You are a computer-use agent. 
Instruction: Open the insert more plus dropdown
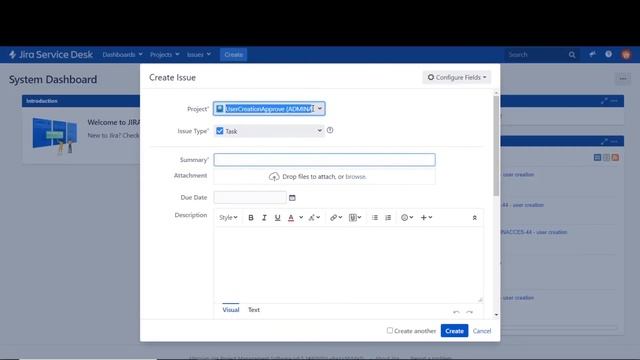[x=427, y=218]
